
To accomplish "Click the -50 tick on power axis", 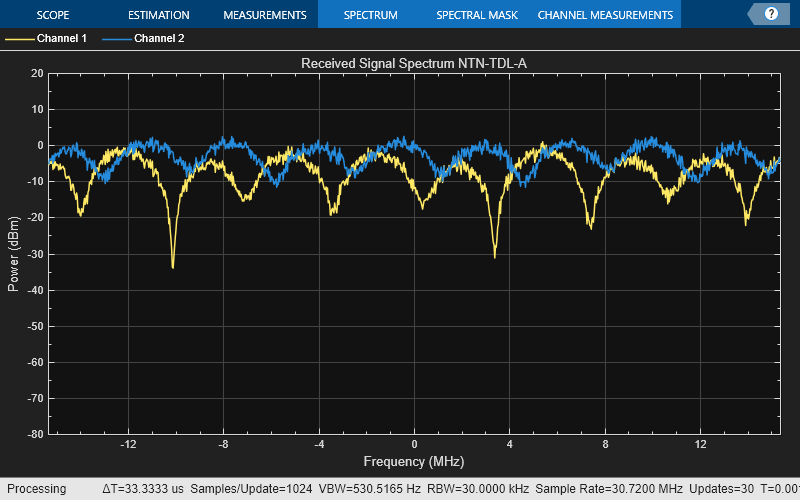I will [x=35, y=327].
